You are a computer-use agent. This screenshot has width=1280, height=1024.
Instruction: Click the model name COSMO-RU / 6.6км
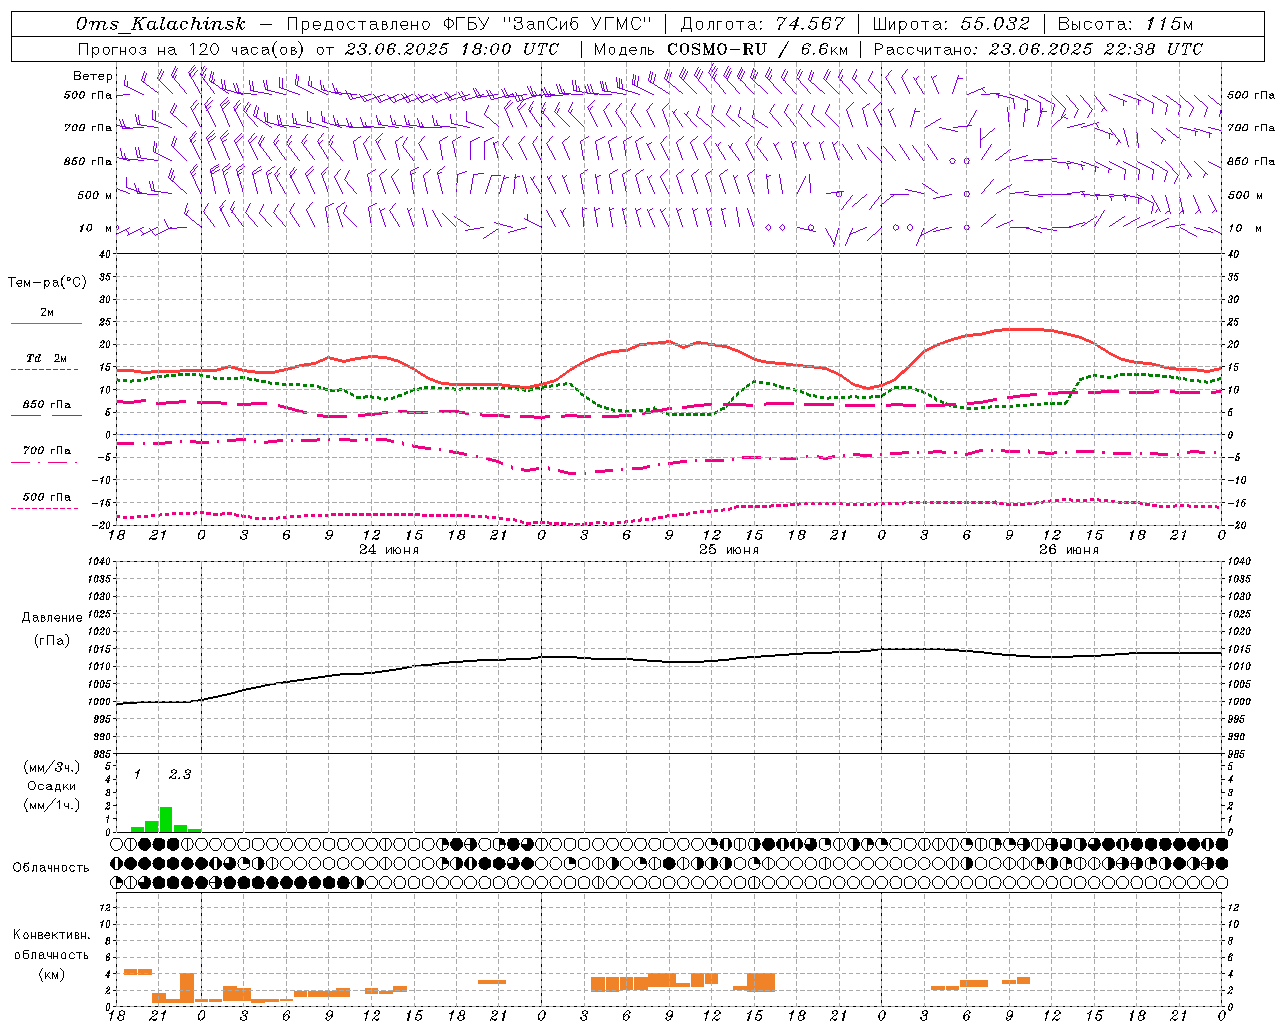tap(758, 49)
